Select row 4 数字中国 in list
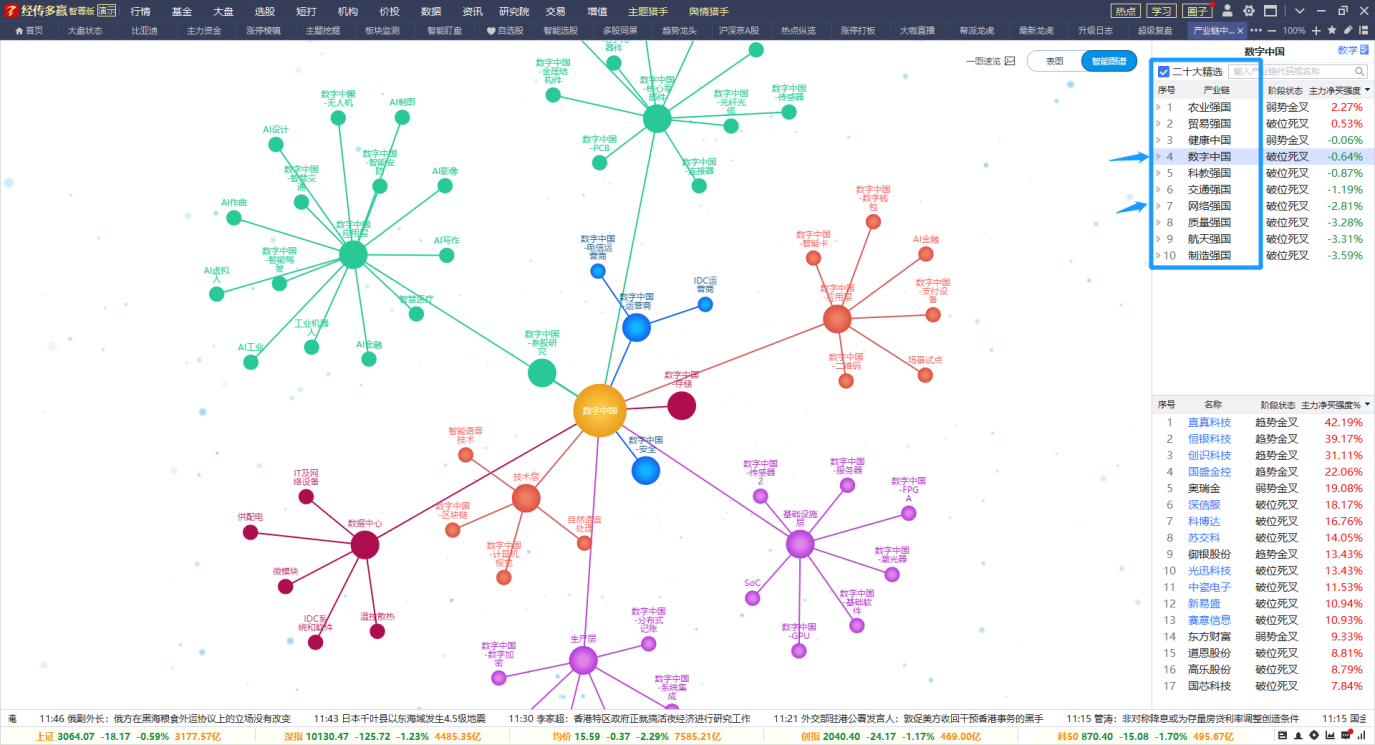The width and height of the screenshot is (1375, 745). pyautogui.click(x=1262, y=157)
